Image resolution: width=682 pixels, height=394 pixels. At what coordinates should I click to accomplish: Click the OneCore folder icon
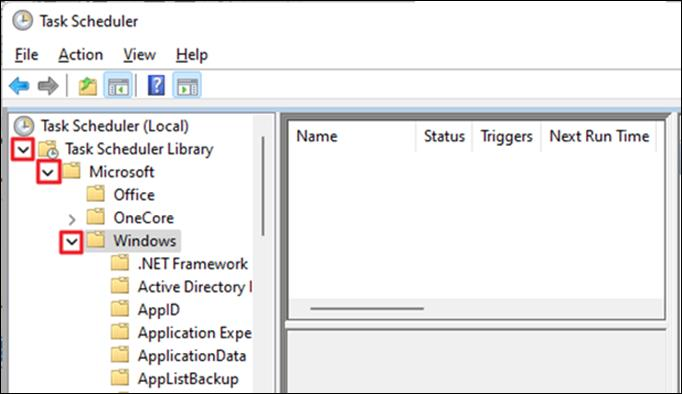point(96,217)
